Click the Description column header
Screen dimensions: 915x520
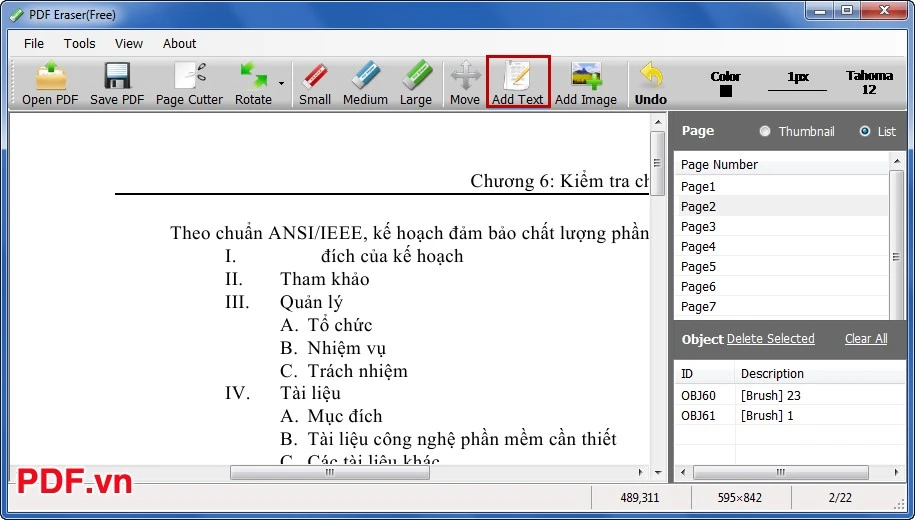pos(820,374)
